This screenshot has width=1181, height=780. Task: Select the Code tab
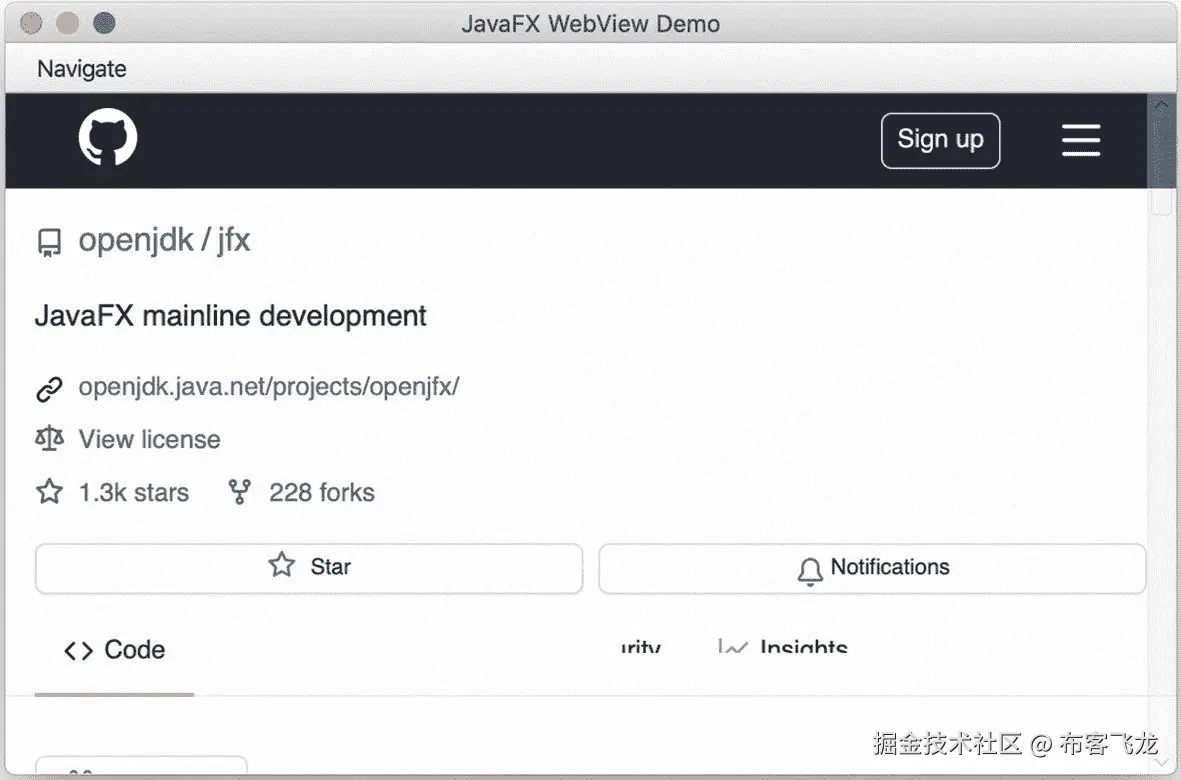[114, 650]
